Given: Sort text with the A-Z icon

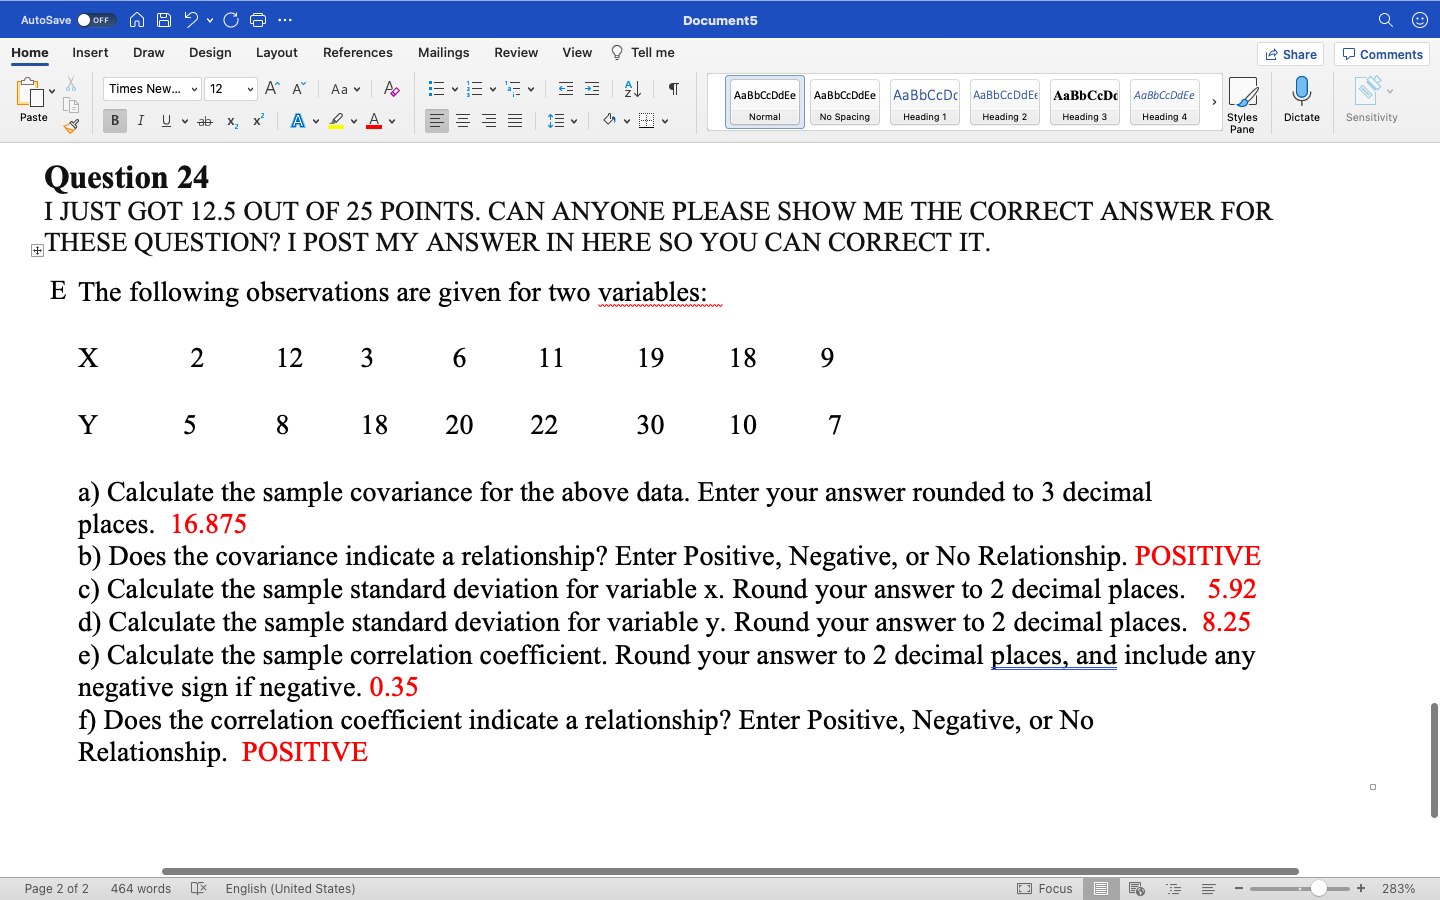Looking at the screenshot, I should [x=632, y=89].
